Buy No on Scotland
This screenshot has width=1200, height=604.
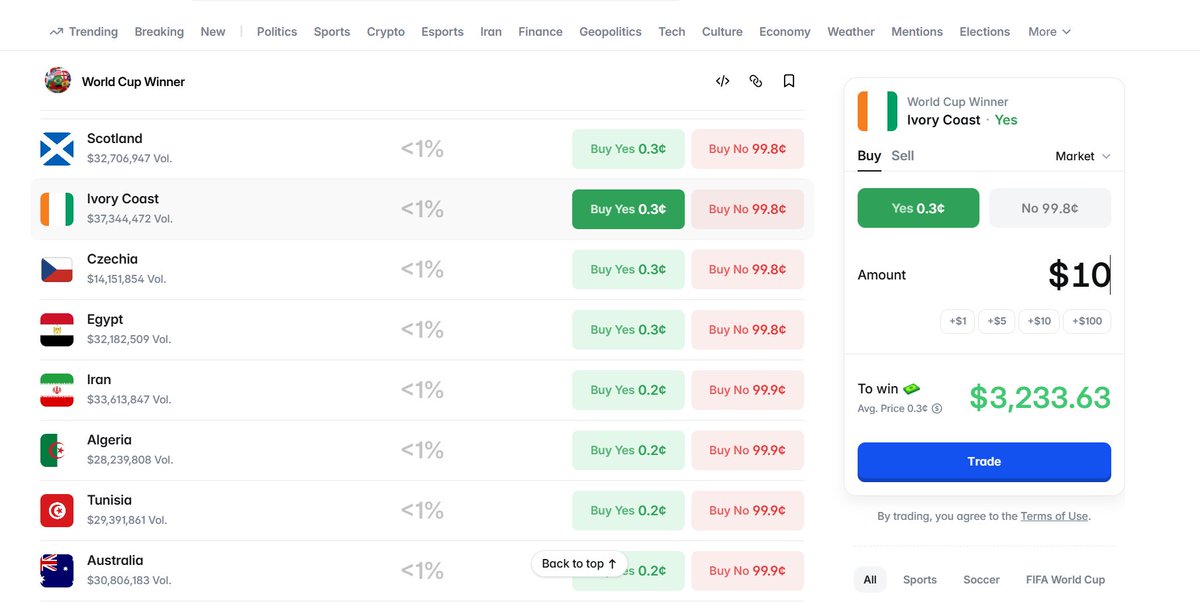747,149
